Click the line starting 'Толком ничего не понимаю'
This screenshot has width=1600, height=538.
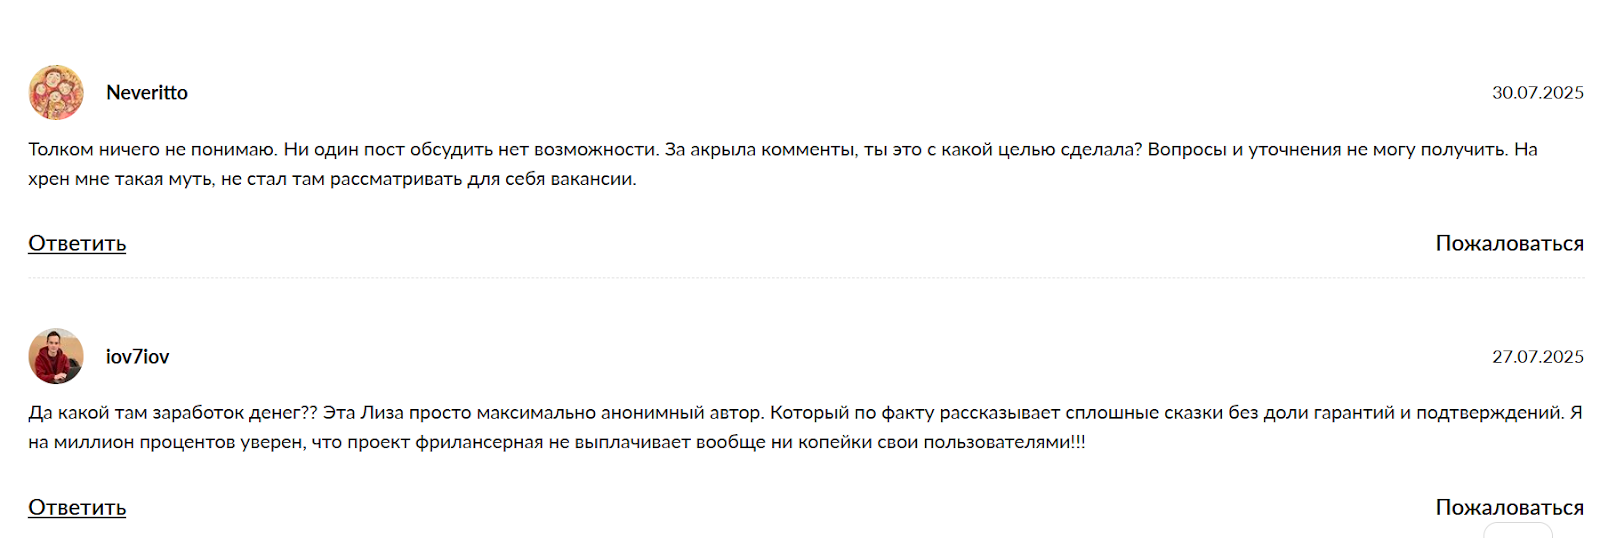[x=783, y=149]
